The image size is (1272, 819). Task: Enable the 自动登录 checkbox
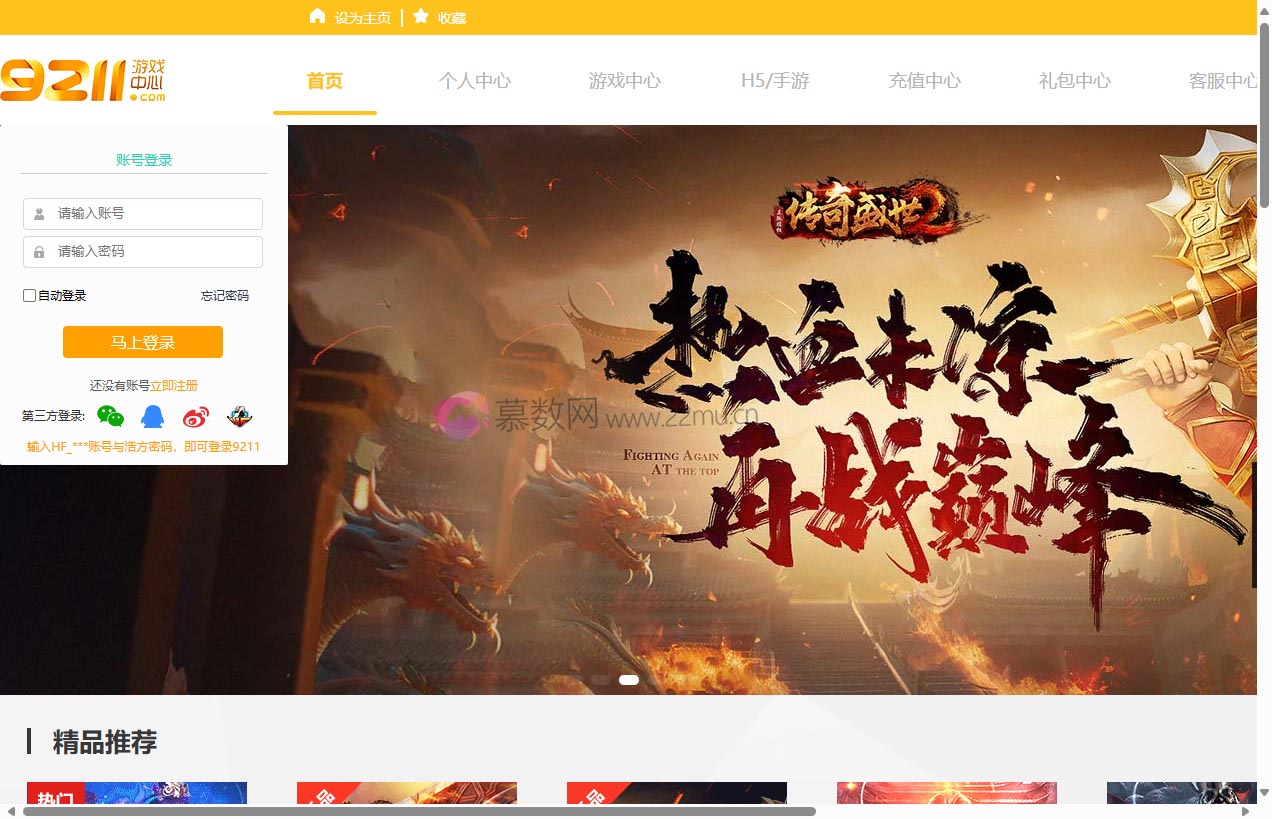pos(30,296)
